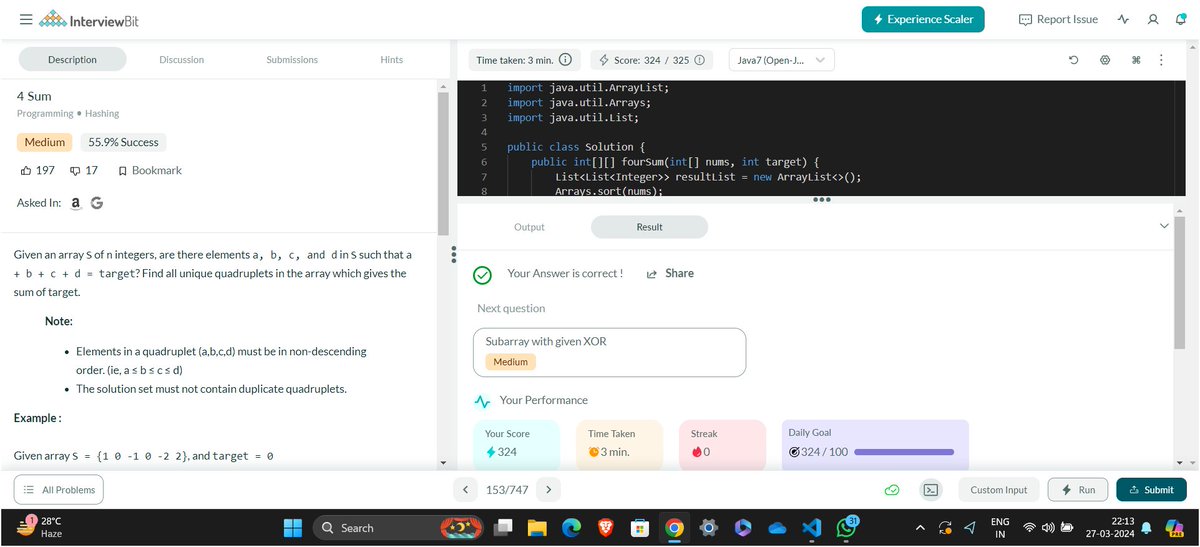1200x547 pixels.
Task: Like the problem with thumbs up 197
Action: (x=37, y=171)
